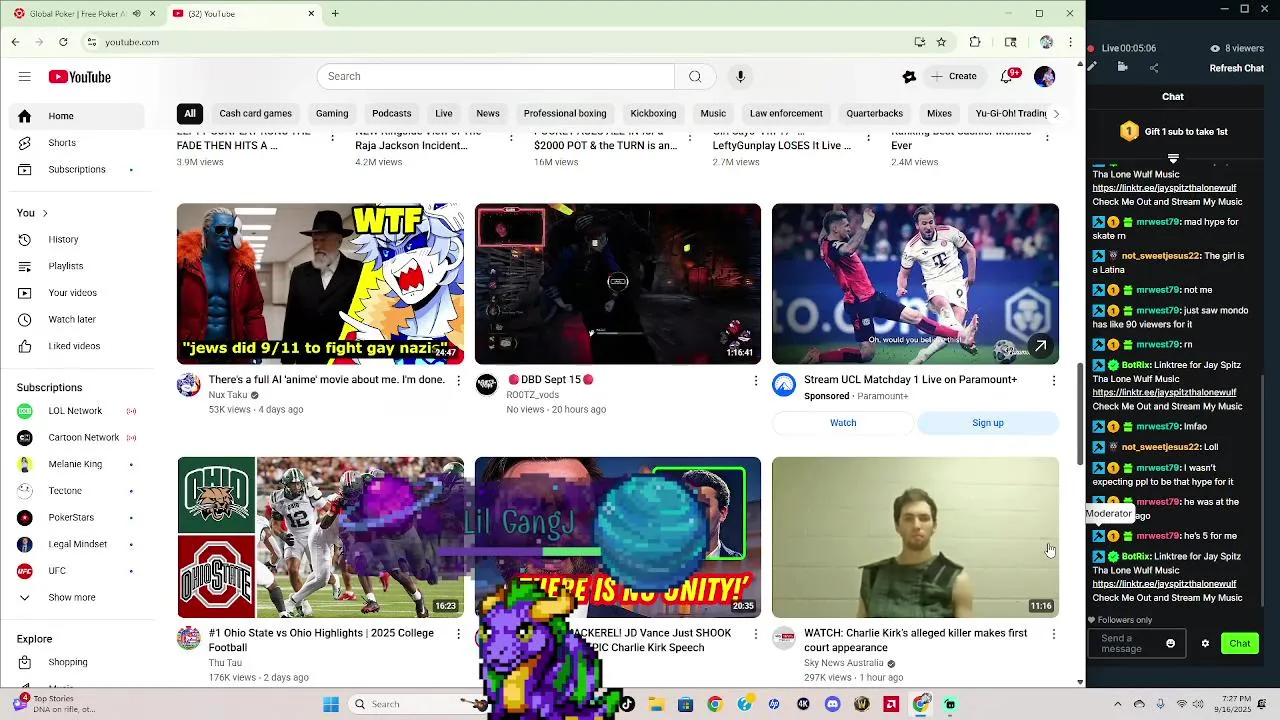The width and height of the screenshot is (1280, 720).
Task: Collapse the Kick gift leaderboard arrow
Action: click(1173, 158)
